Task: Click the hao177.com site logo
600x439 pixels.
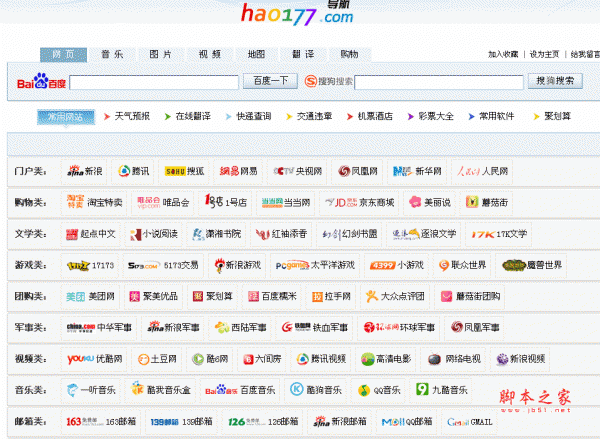Action: point(297,14)
